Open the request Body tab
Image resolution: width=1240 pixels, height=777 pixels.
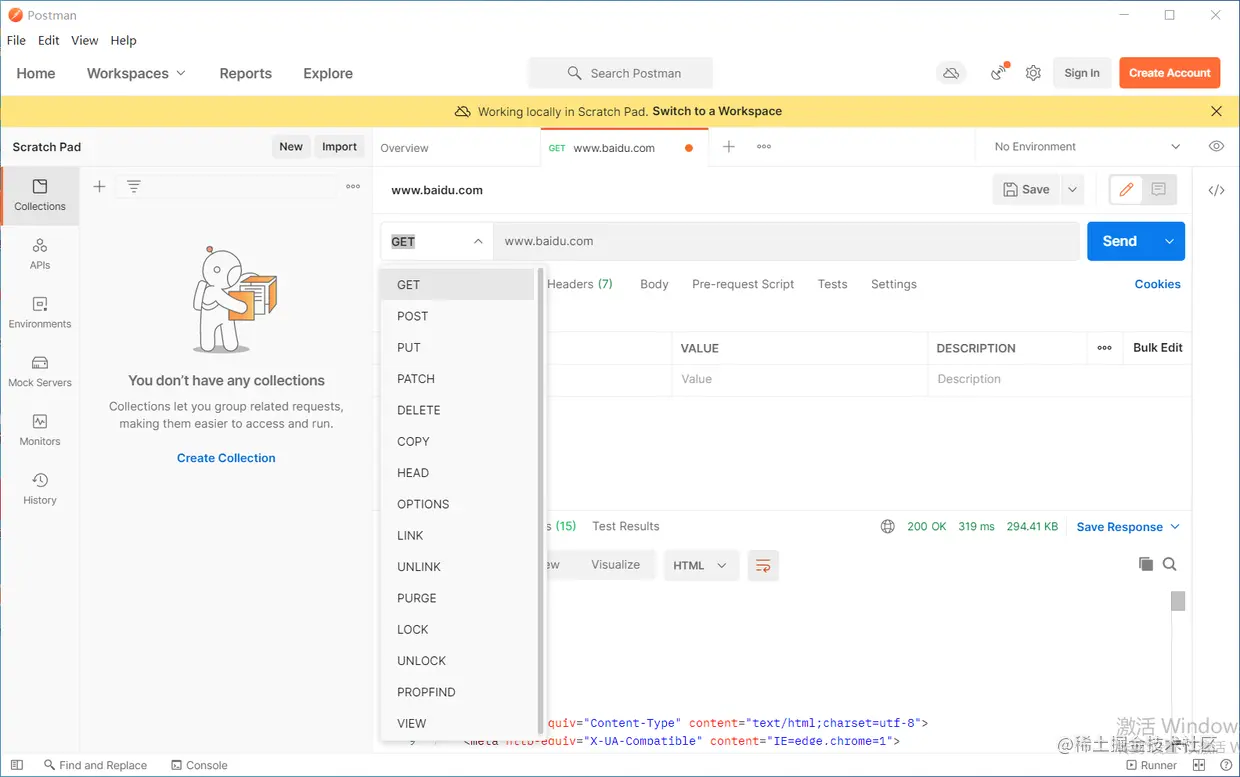(x=654, y=284)
